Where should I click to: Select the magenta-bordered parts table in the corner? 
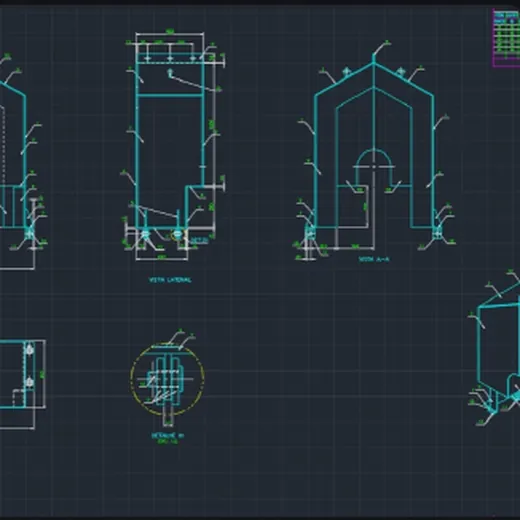pos(506,38)
